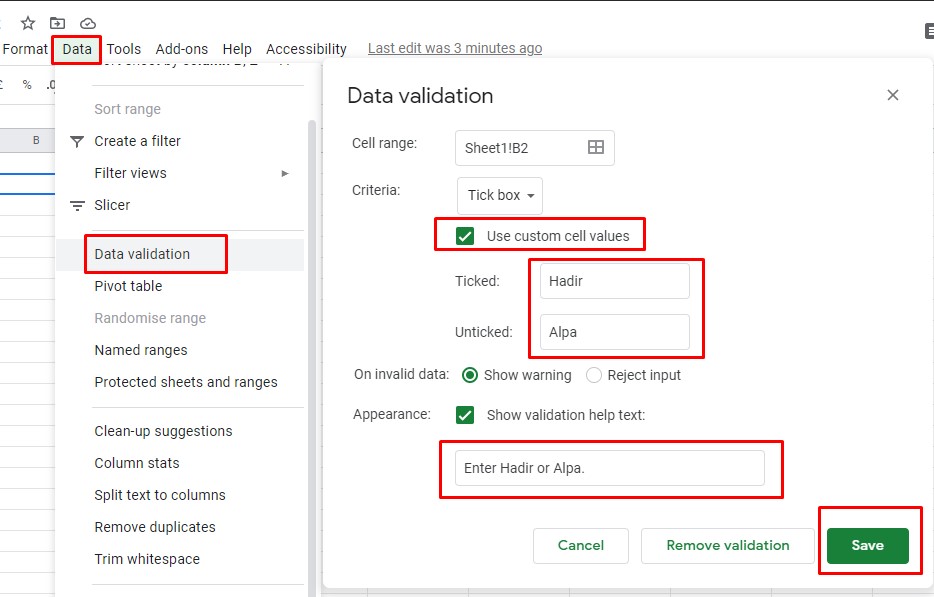Open the select data range grid icon

click(x=598, y=146)
